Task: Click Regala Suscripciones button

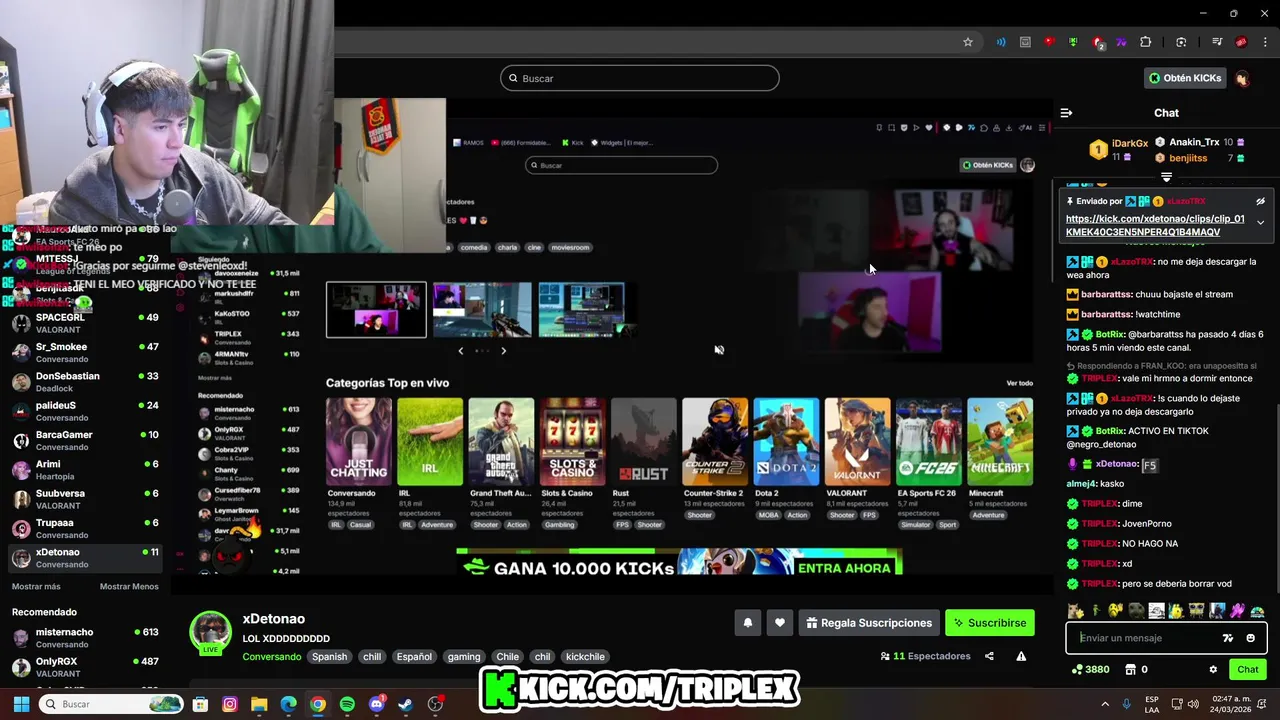Action: [869, 623]
